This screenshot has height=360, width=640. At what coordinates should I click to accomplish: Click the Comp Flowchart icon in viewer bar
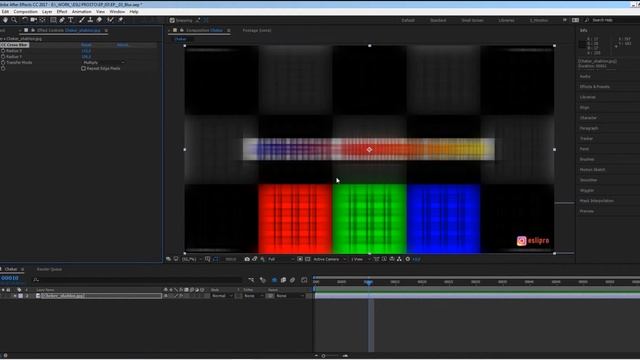click(x=399, y=259)
